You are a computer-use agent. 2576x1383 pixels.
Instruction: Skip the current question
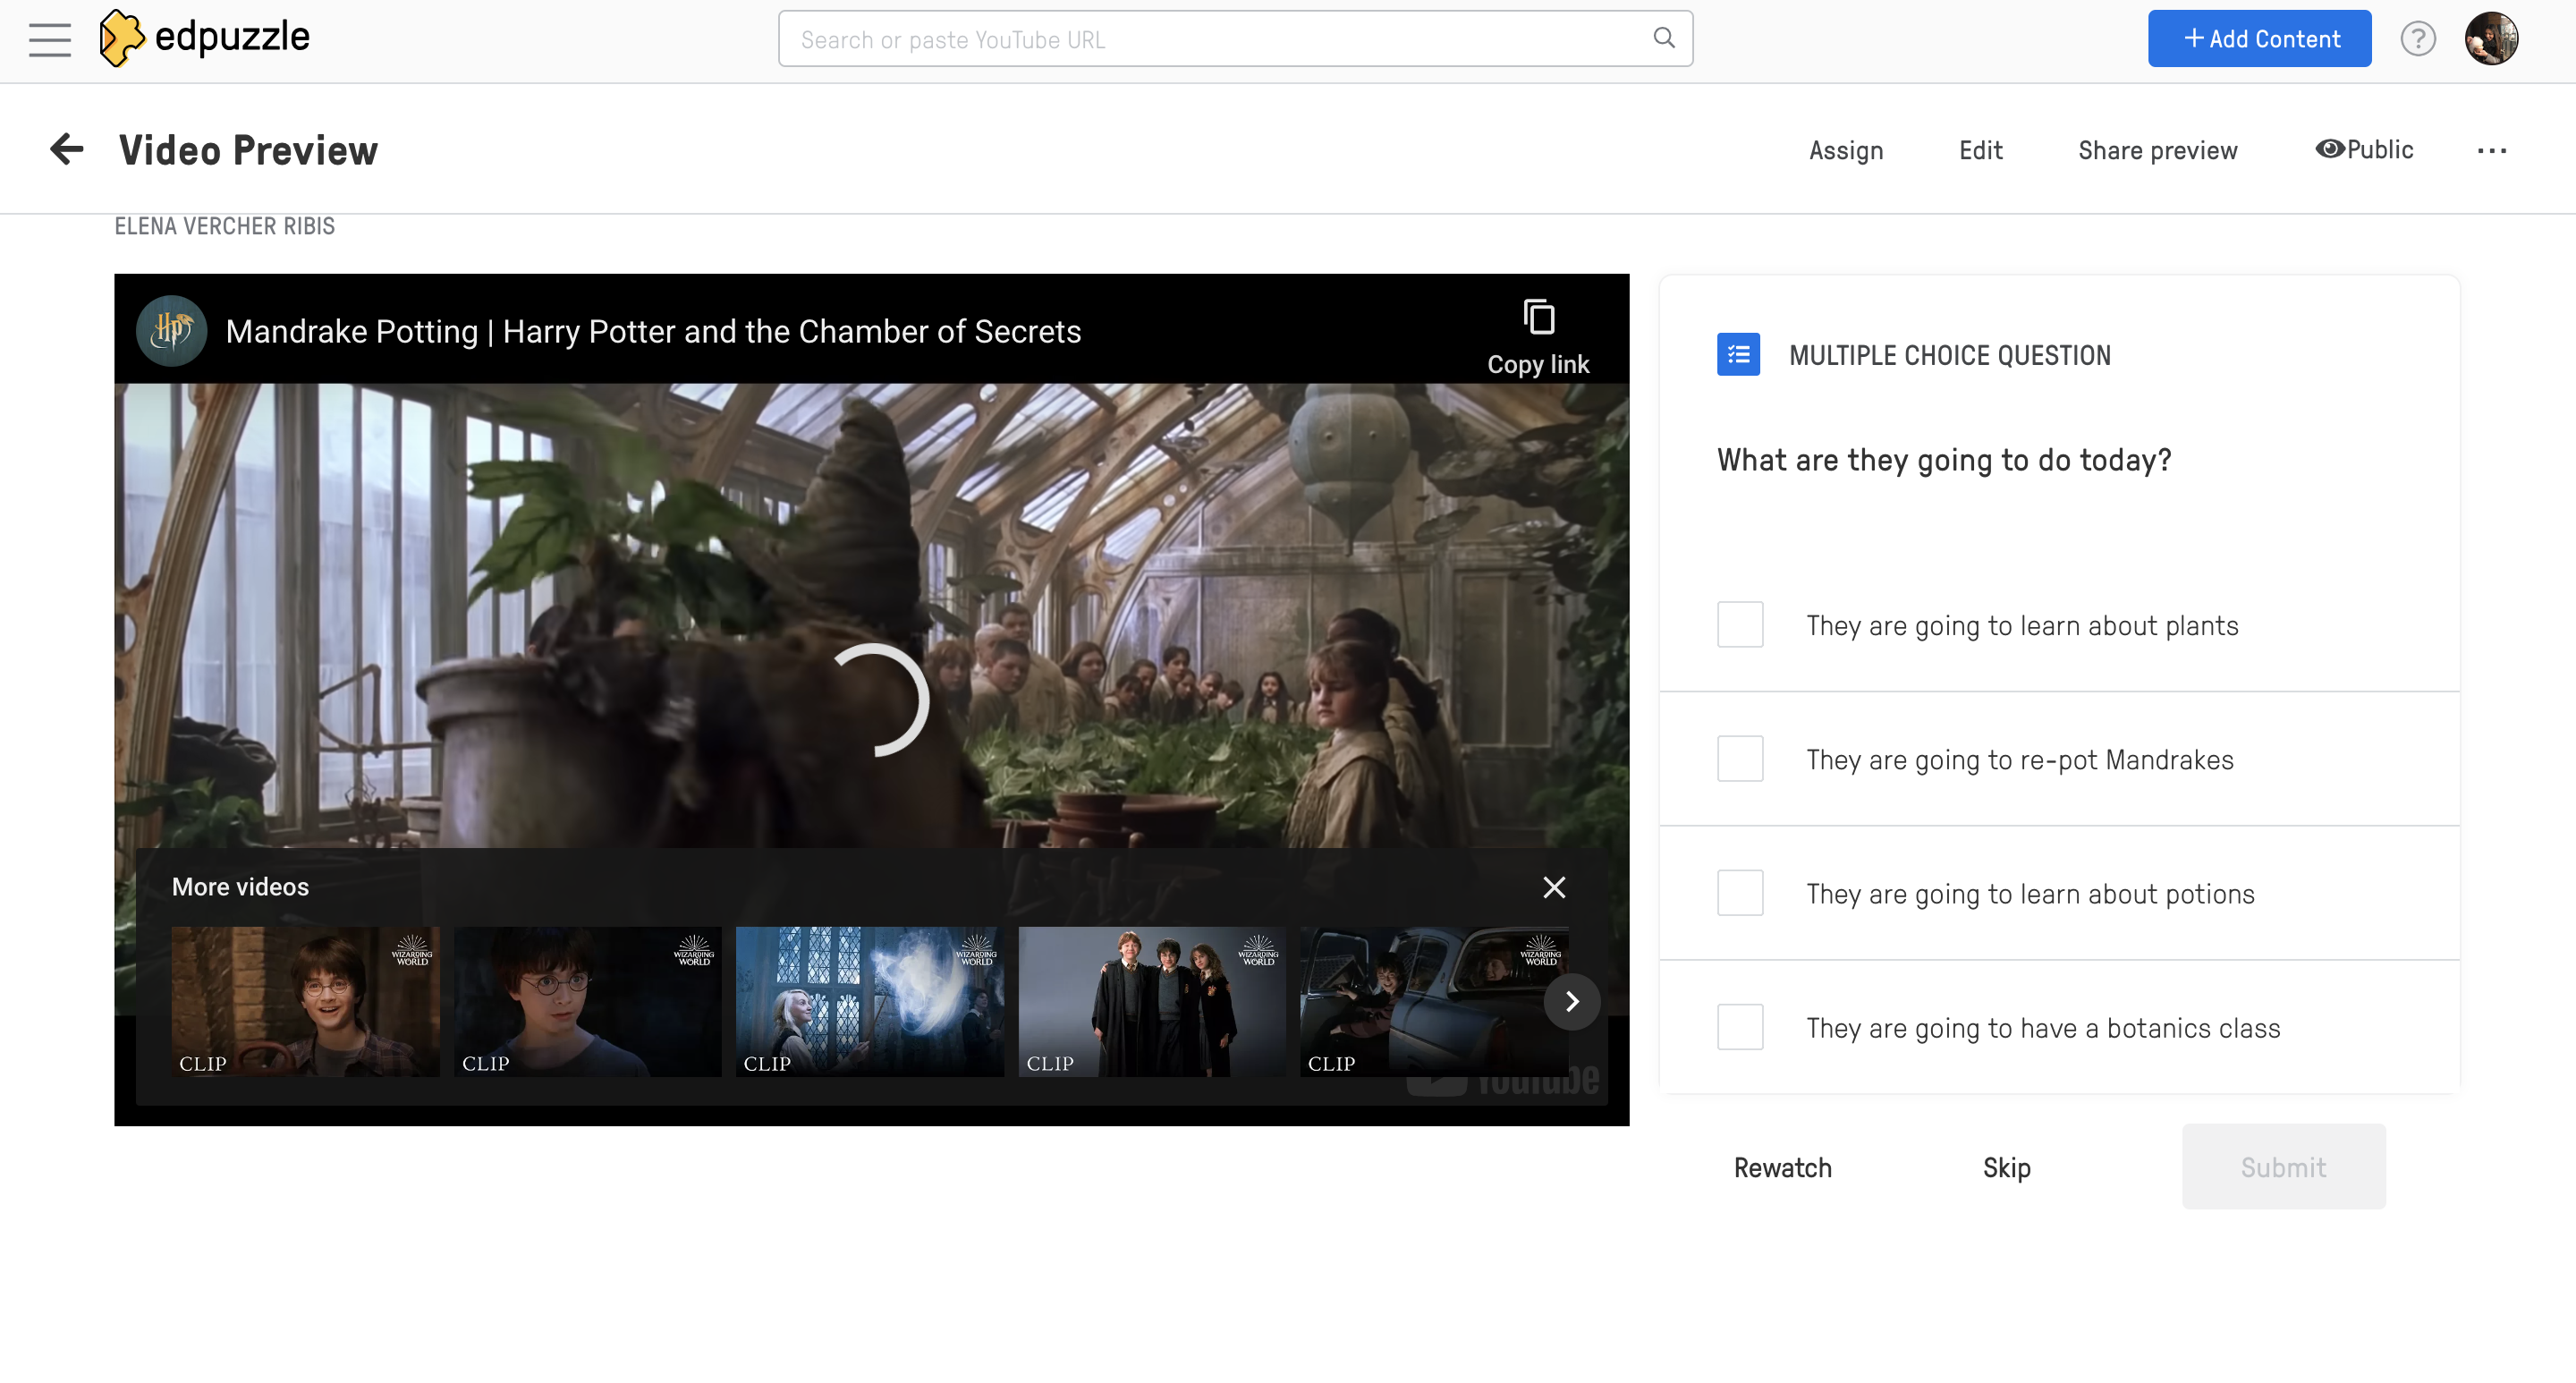tap(2006, 1167)
